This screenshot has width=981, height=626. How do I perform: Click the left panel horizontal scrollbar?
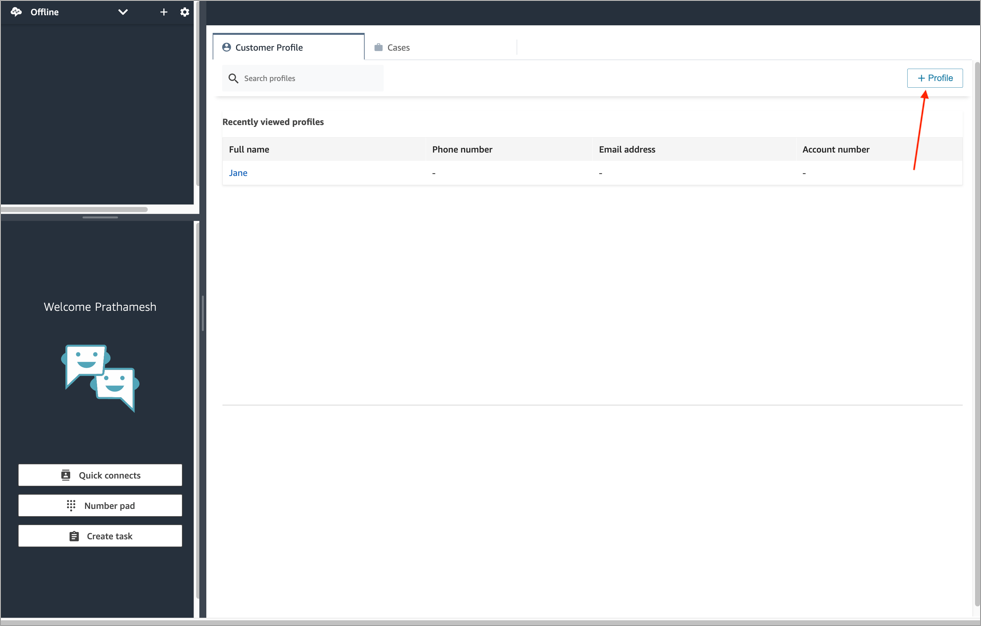click(x=75, y=209)
